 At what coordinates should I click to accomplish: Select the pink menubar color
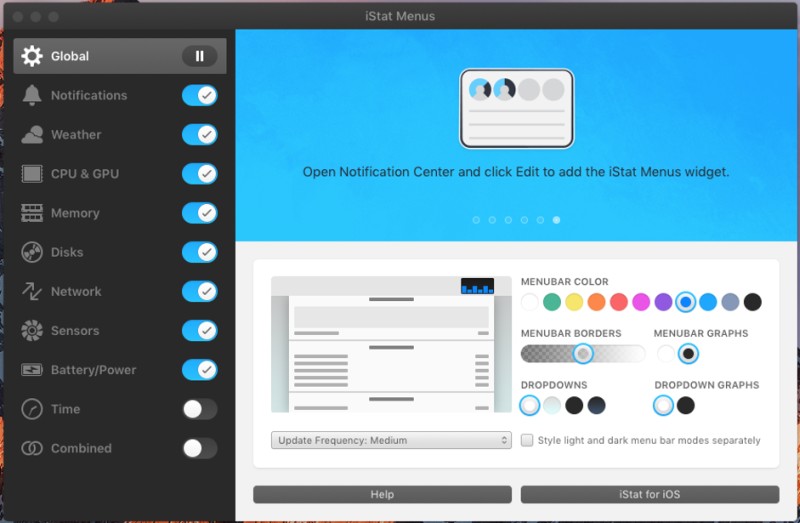click(x=641, y=302)
